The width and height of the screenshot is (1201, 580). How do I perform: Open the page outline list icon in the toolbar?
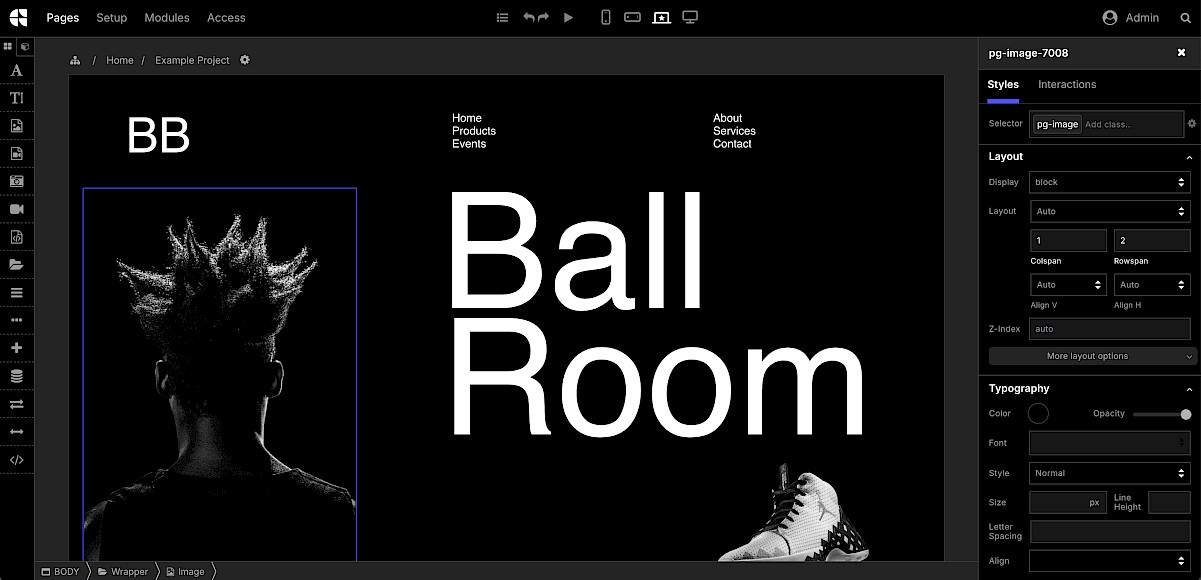(502, 17)
